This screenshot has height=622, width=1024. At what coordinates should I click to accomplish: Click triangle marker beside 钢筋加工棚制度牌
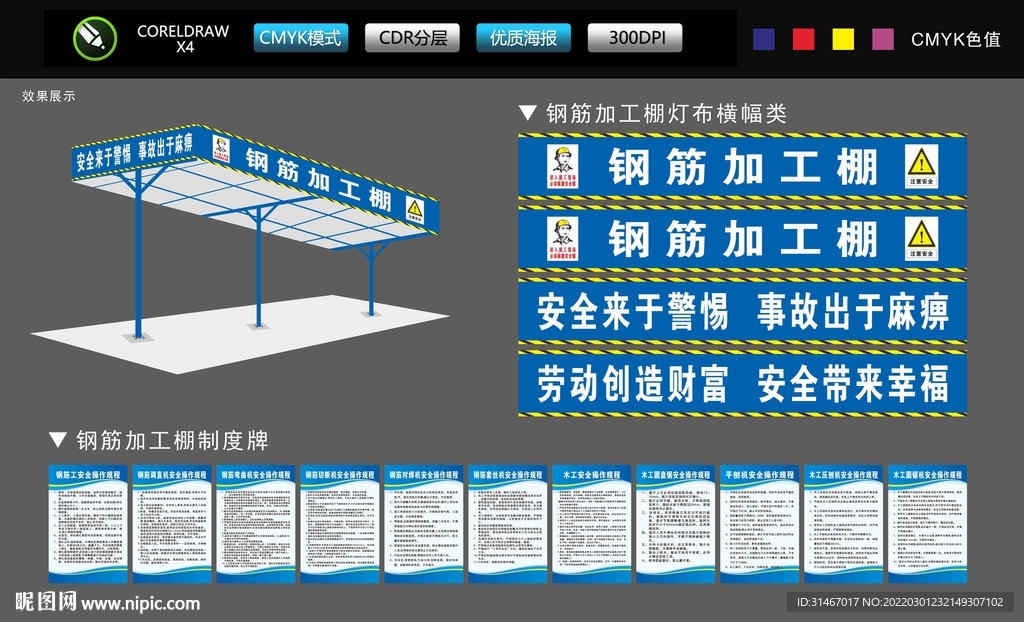[x=57, y=440]
